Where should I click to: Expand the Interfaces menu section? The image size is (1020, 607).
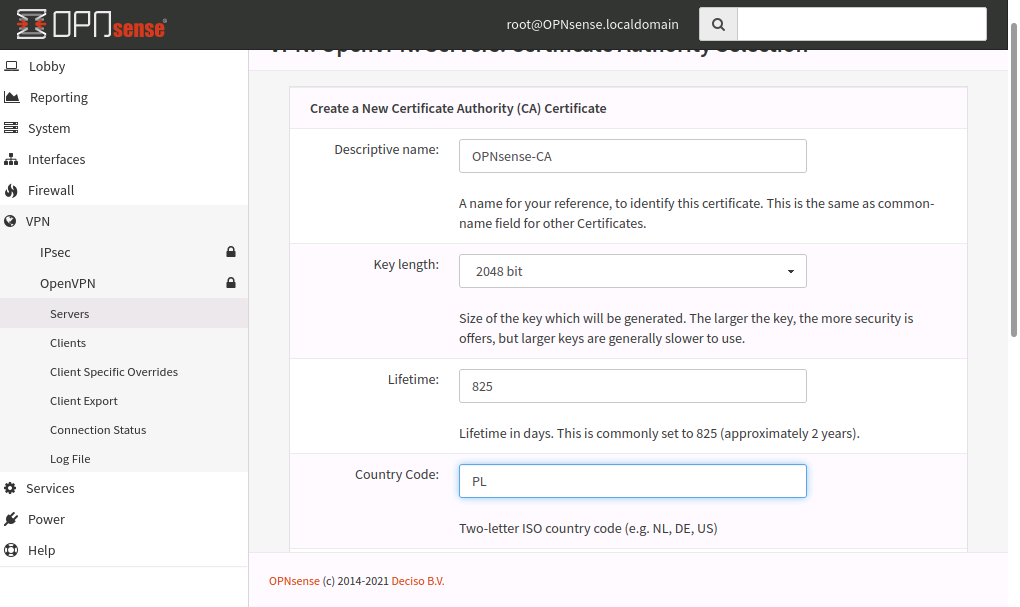56,160
